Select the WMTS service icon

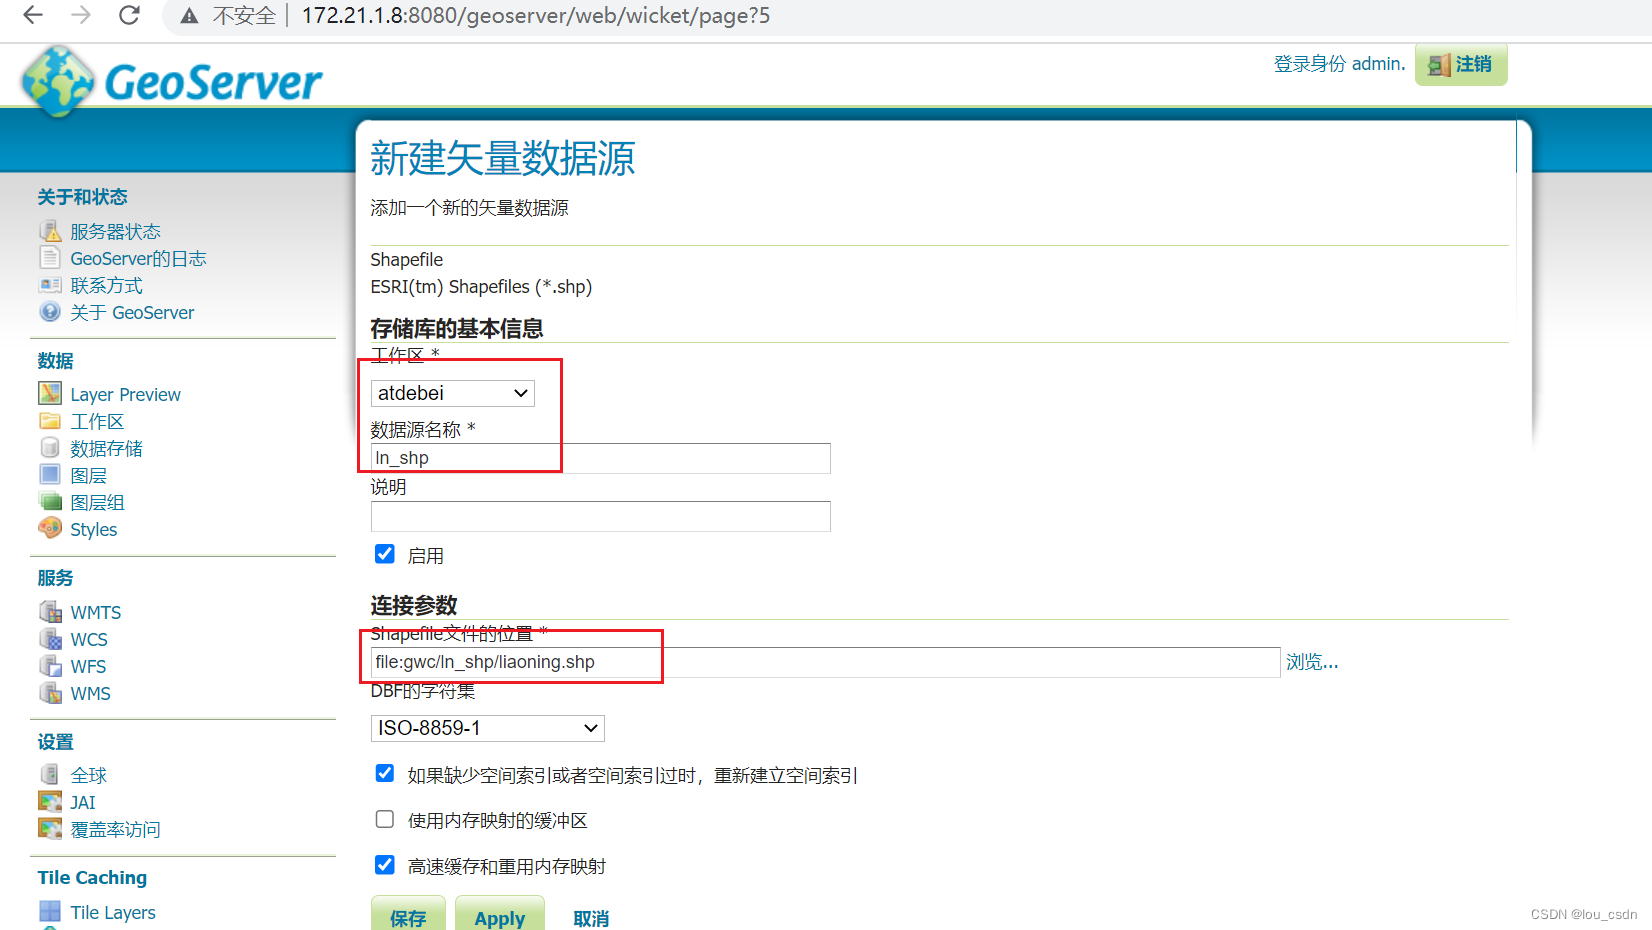(50, 611)
